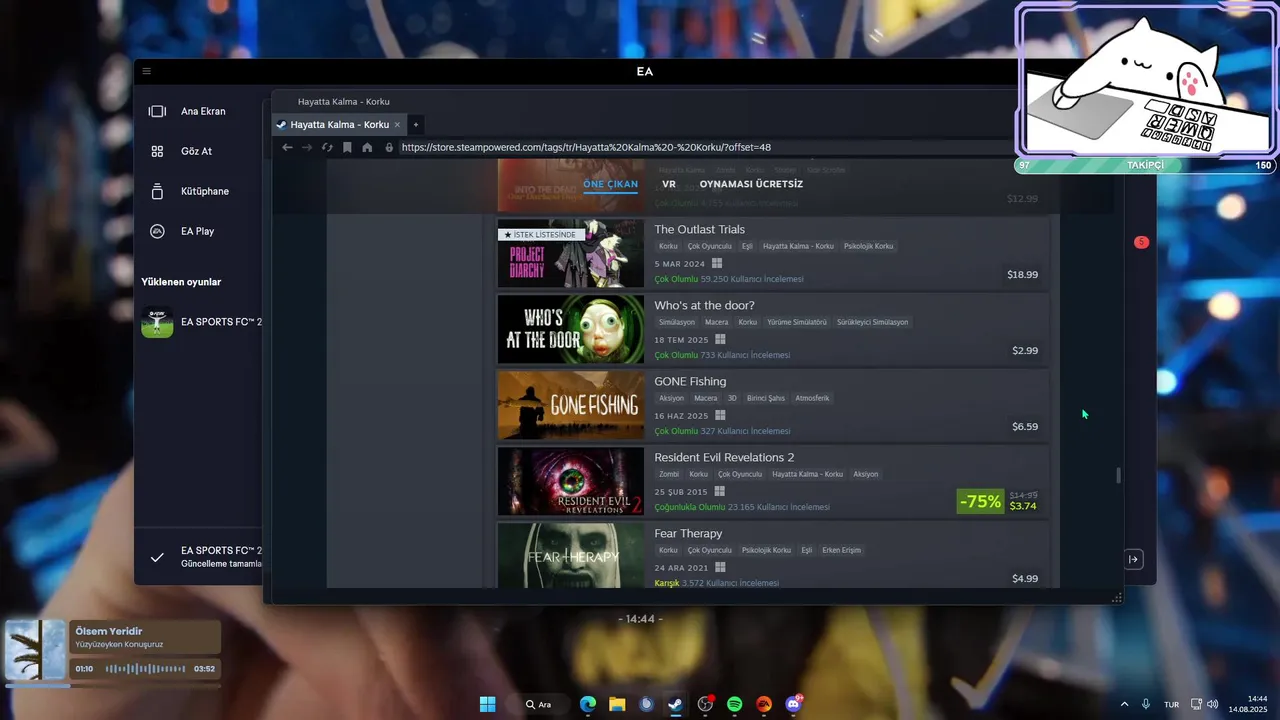The height and width of the screenshot is (720, 1280).
Task: Open EA SPORTS FC game under Yüklenen oyunlar
Action: 201,322
